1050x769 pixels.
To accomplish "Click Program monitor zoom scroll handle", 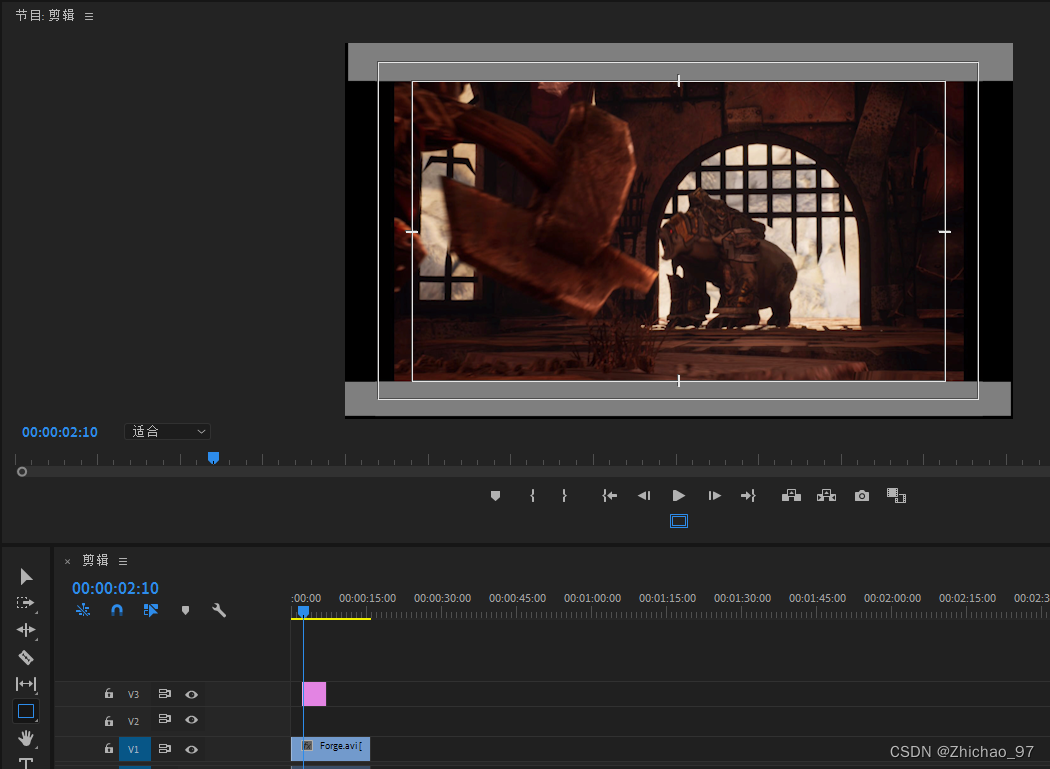I will [x=22, y=472].
